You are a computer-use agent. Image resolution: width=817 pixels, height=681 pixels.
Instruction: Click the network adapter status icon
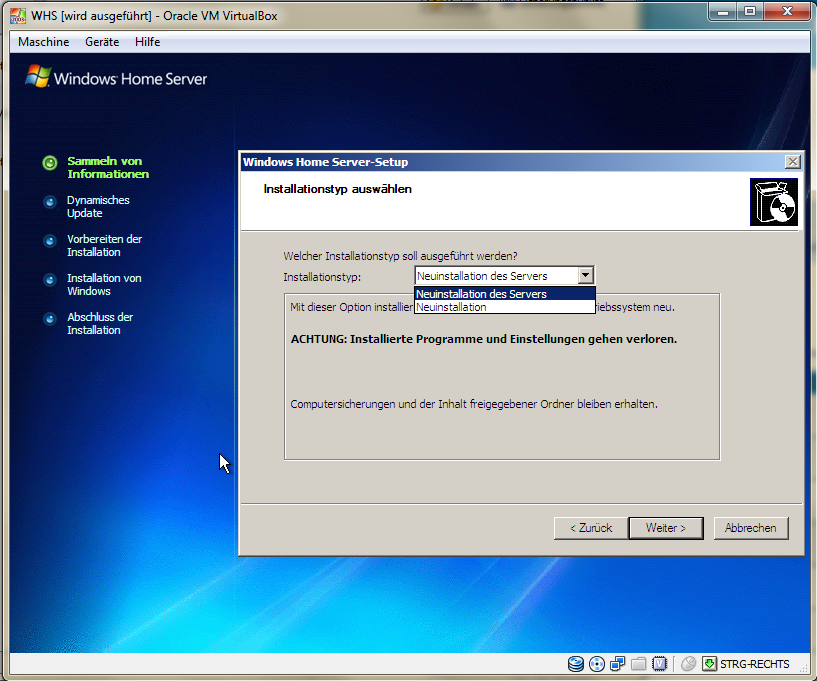[617, 664]
